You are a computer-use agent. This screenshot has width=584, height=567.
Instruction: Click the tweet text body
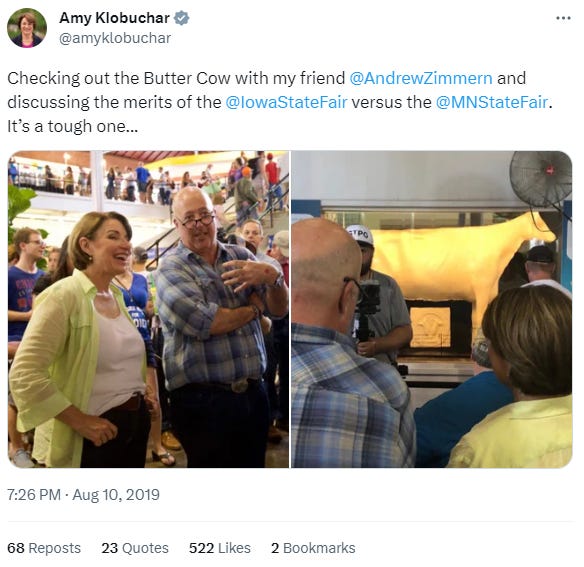click(x=279, y=102)
